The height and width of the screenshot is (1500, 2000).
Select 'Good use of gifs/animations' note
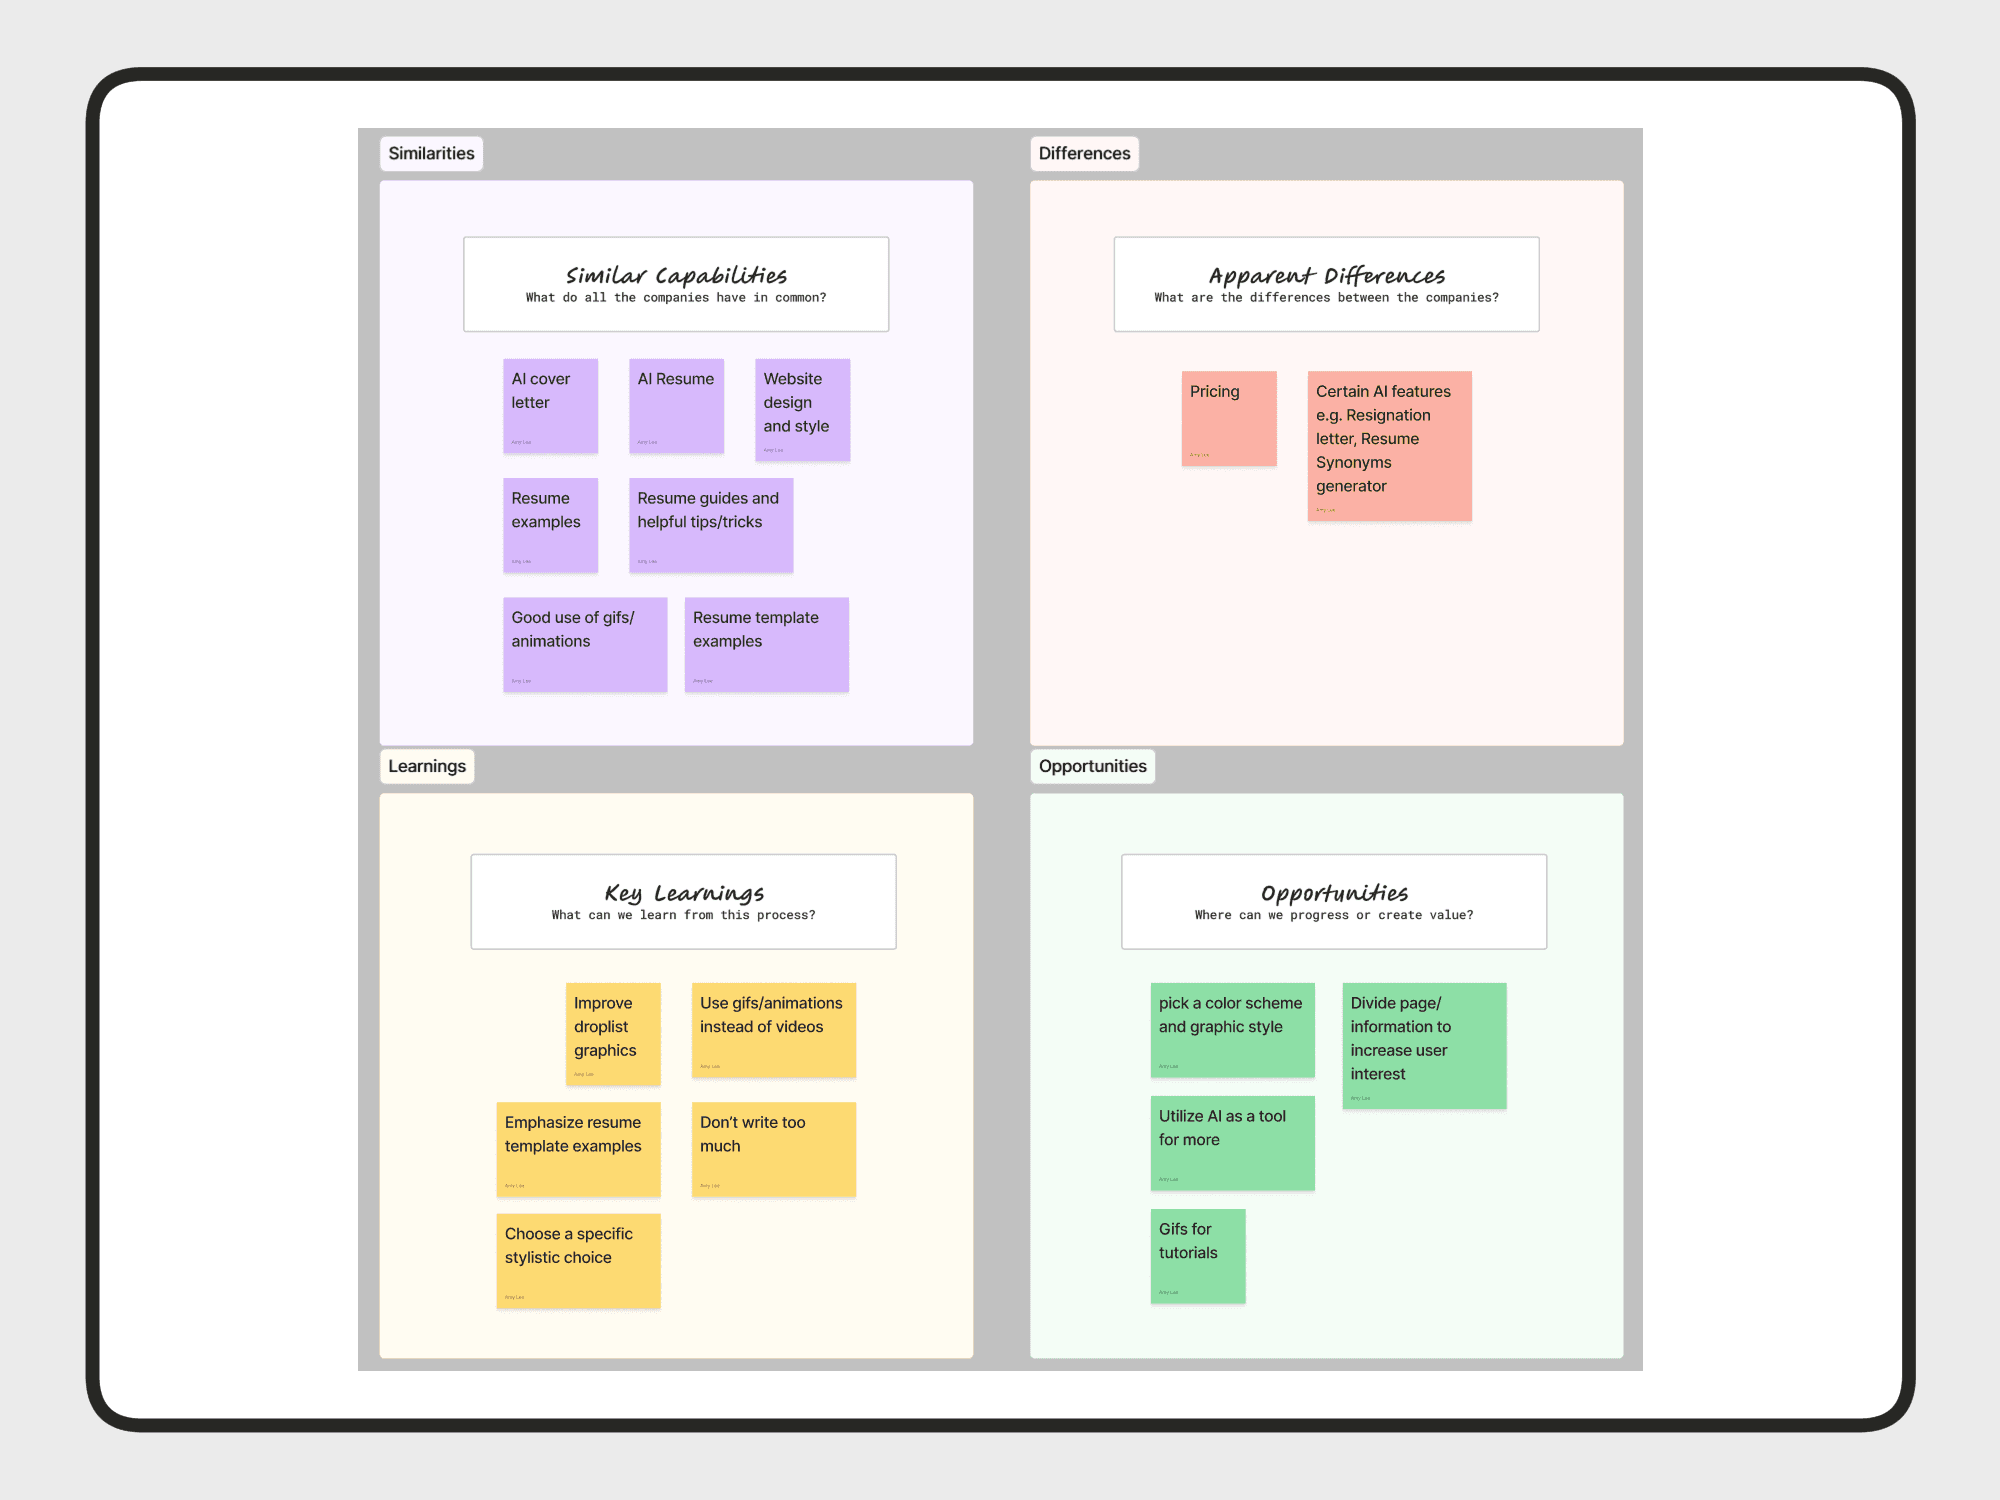[x=585, y=644]
